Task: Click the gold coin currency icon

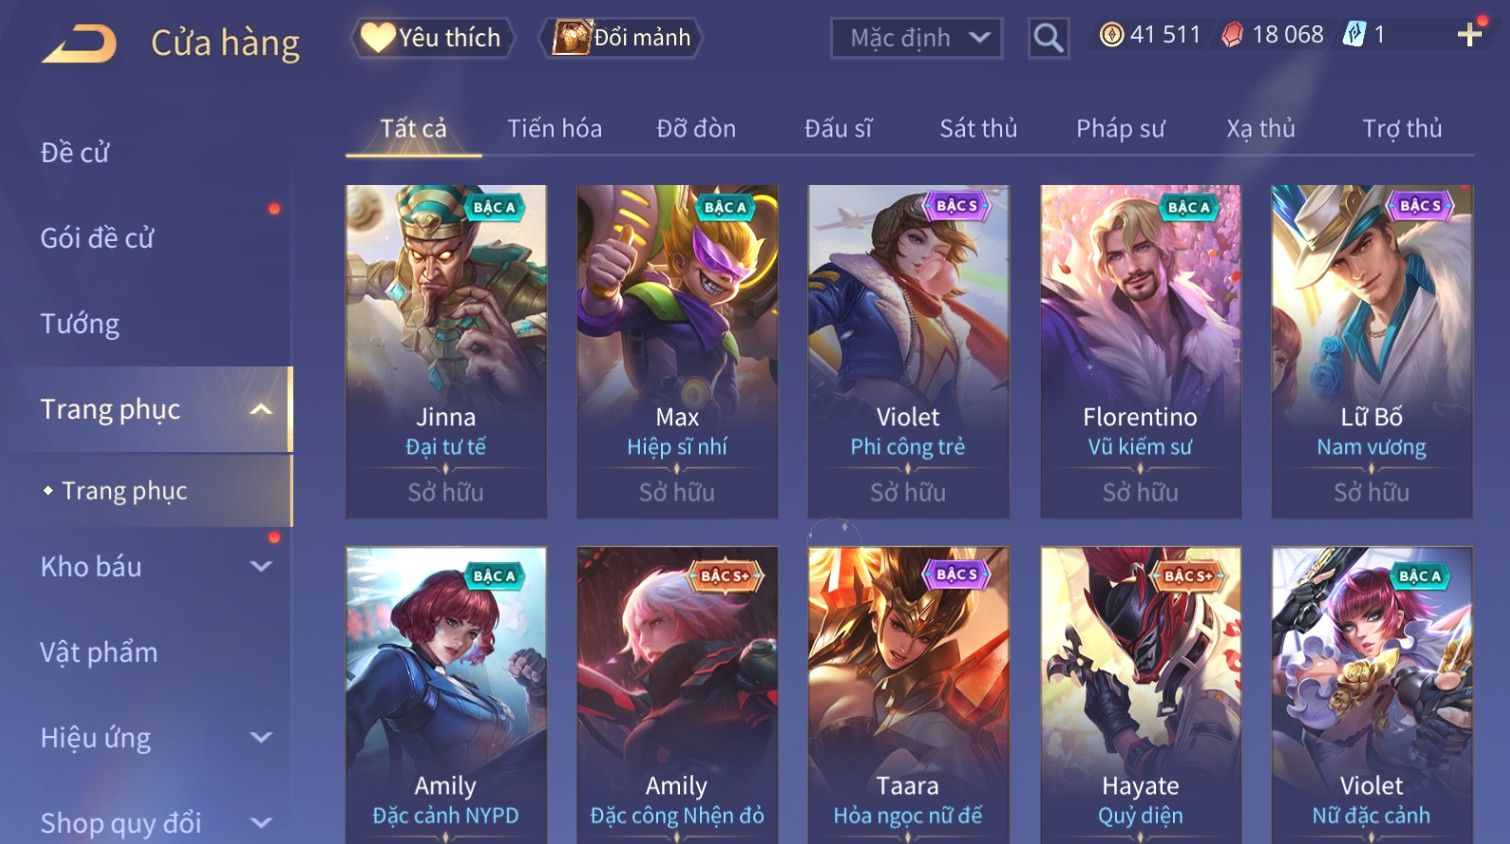Action: [1111, 35]
